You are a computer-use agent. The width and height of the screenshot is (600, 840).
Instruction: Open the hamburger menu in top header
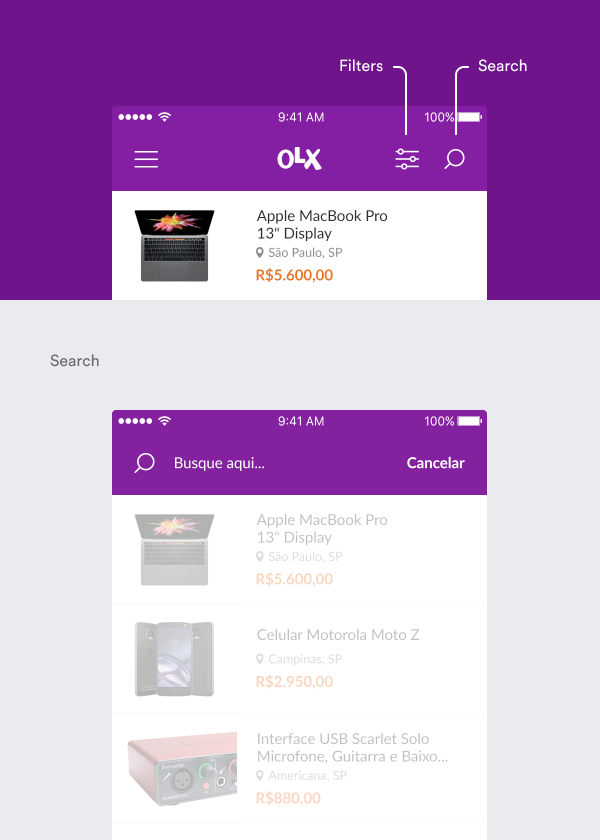146,159
